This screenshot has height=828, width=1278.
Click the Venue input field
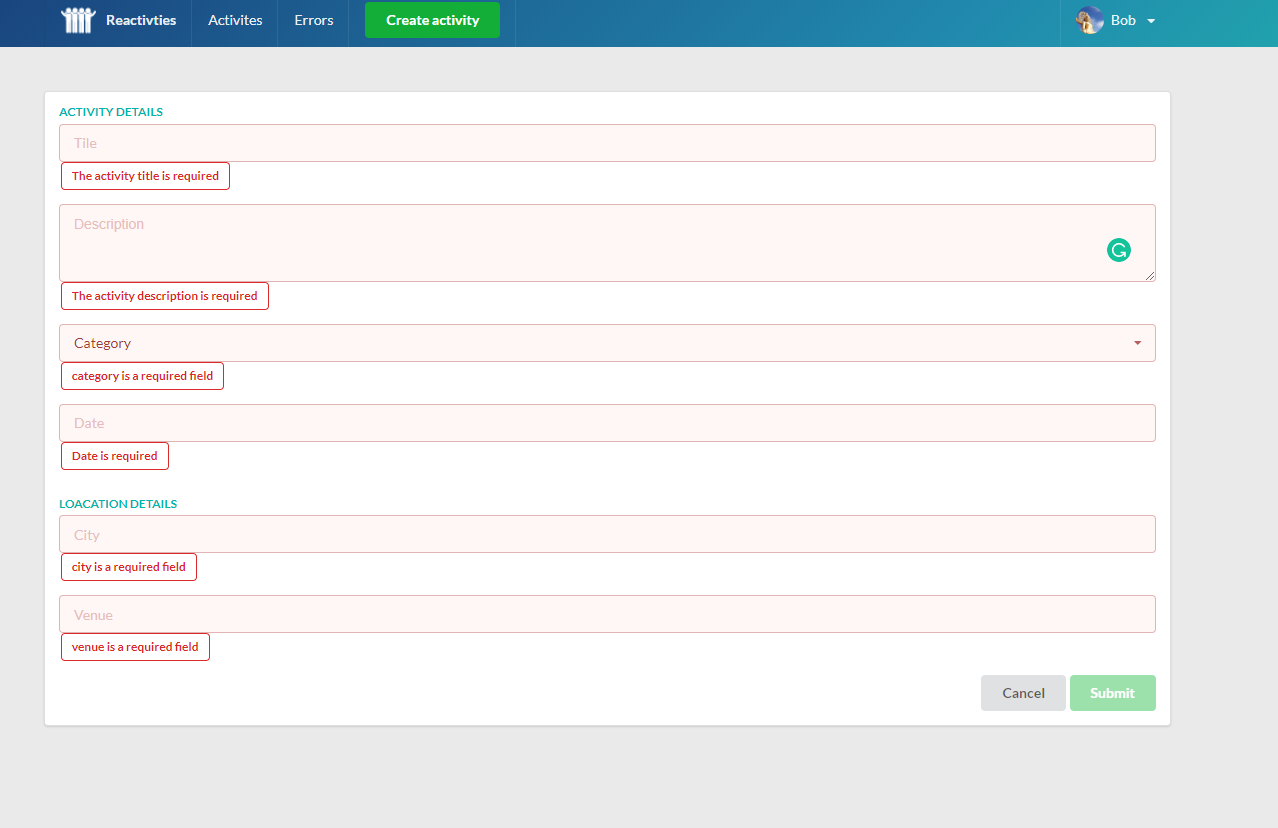pyautogui.click(x=607, y=613)
